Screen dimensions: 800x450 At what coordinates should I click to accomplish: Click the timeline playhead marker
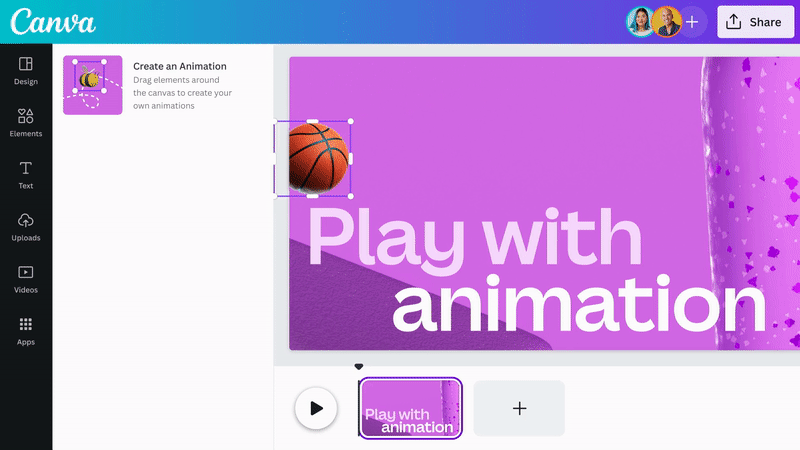click(x=359, y=367)
